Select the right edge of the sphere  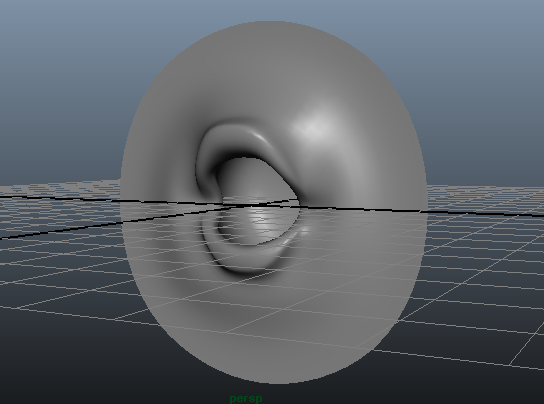(x=425, y=194)
